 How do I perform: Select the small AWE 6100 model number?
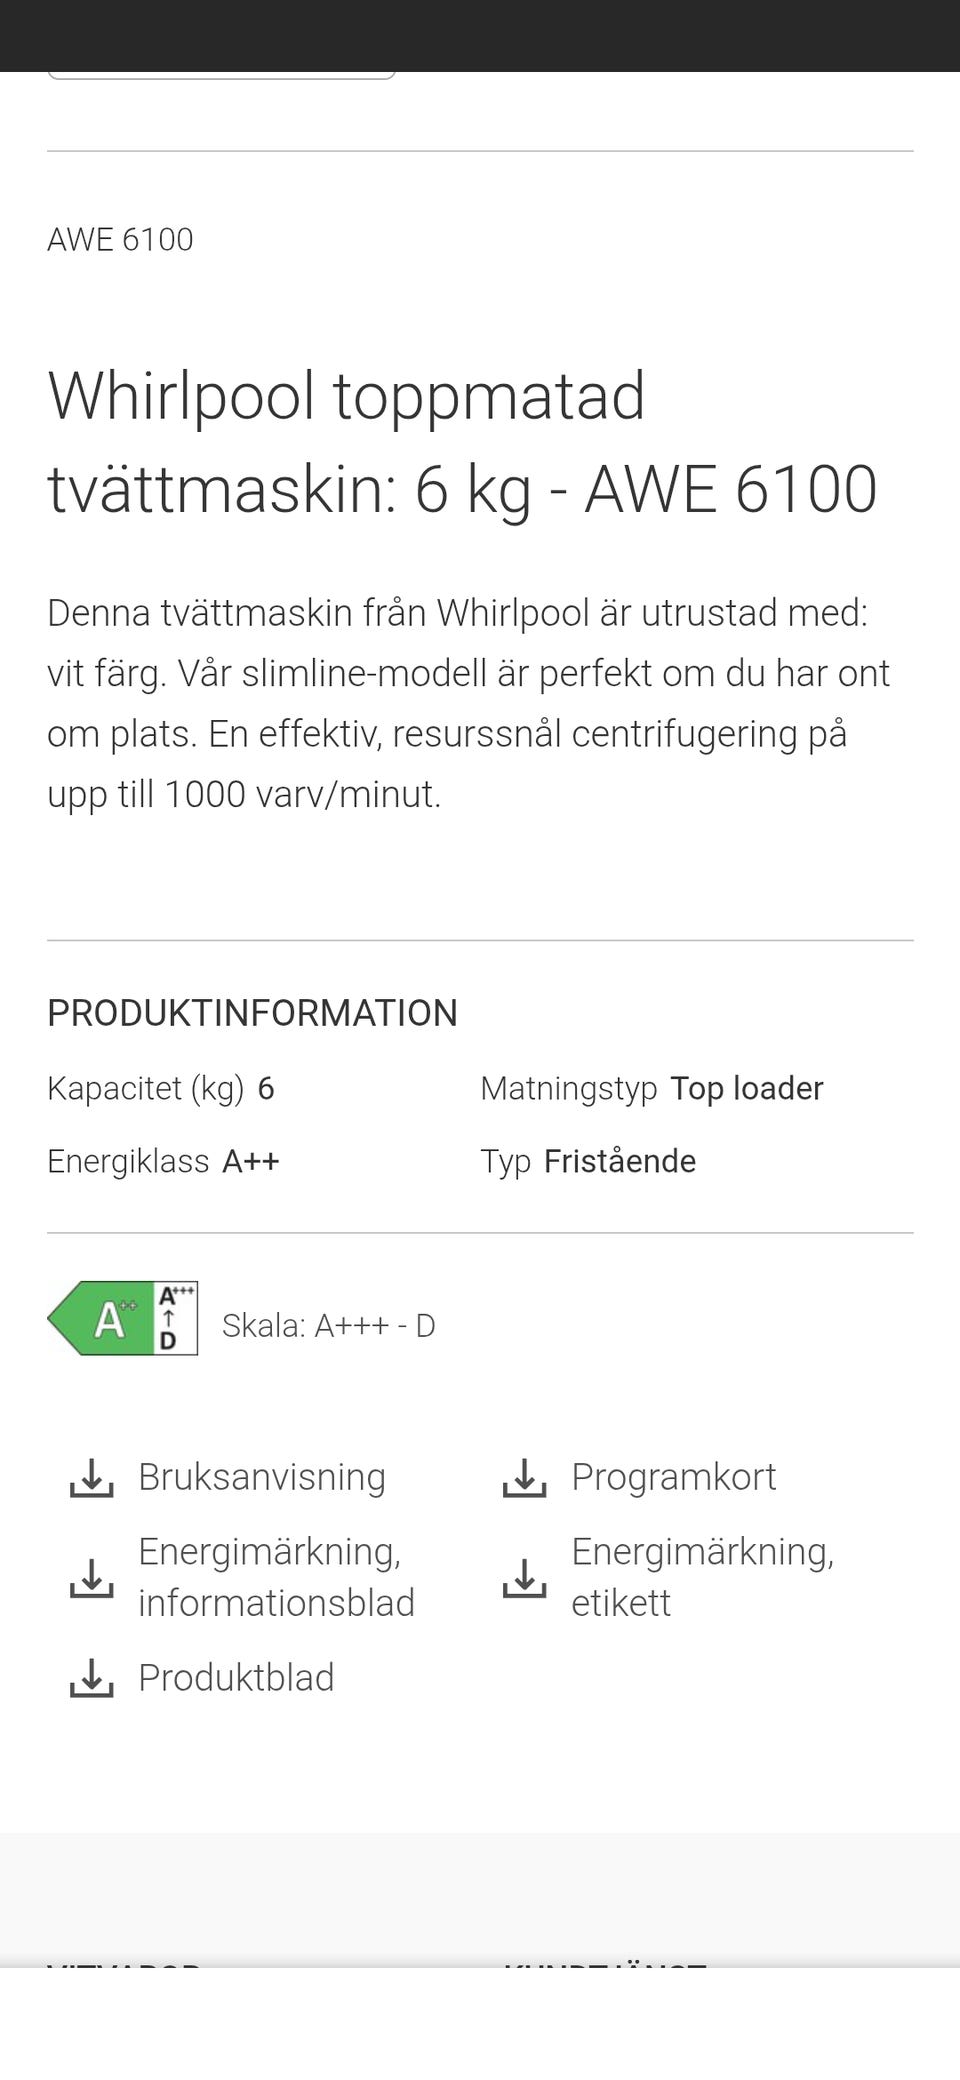pyautogui.click(x=120, y=240)
